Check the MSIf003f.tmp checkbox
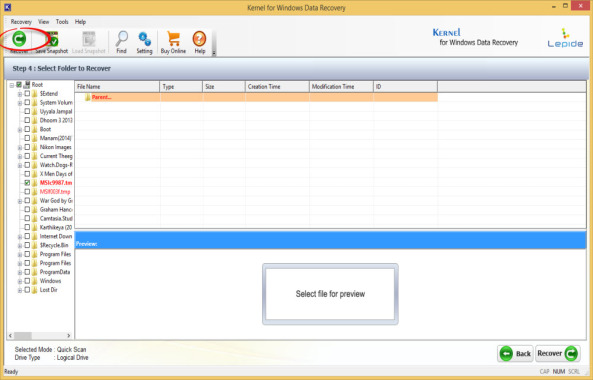The width and height of the screenshot is (593, 380). 27,192
